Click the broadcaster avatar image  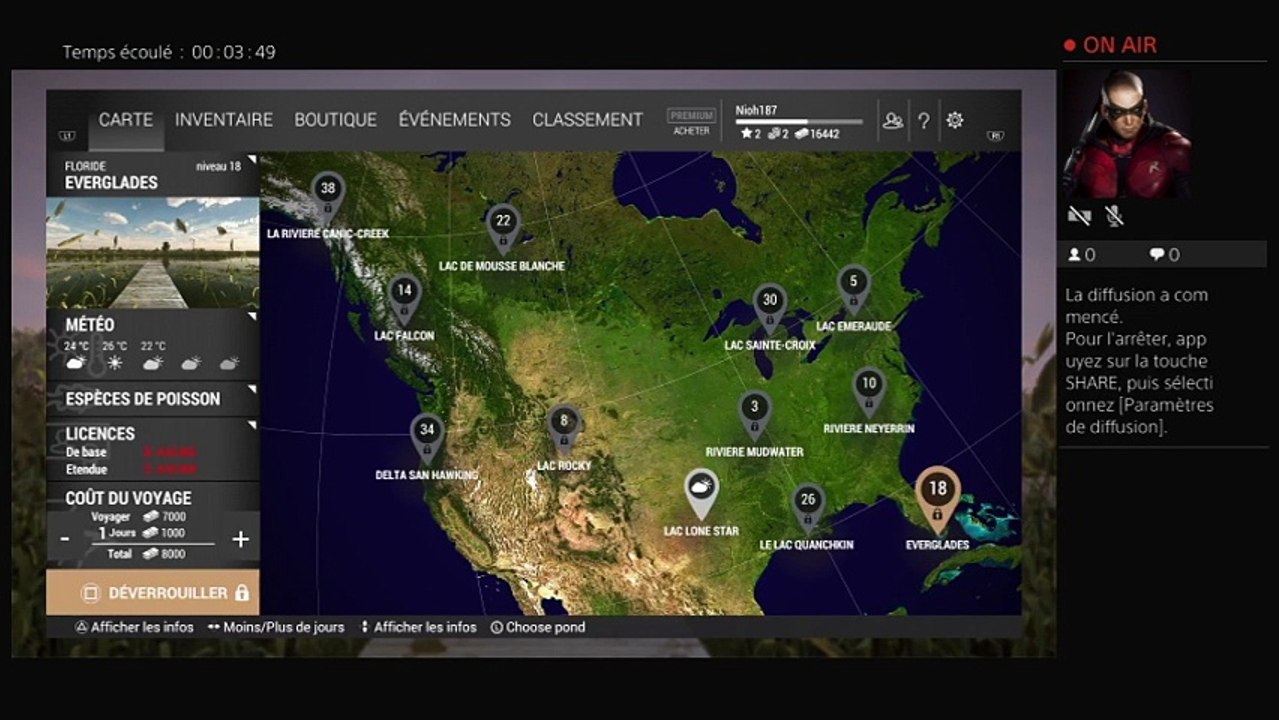[1127, 133]
